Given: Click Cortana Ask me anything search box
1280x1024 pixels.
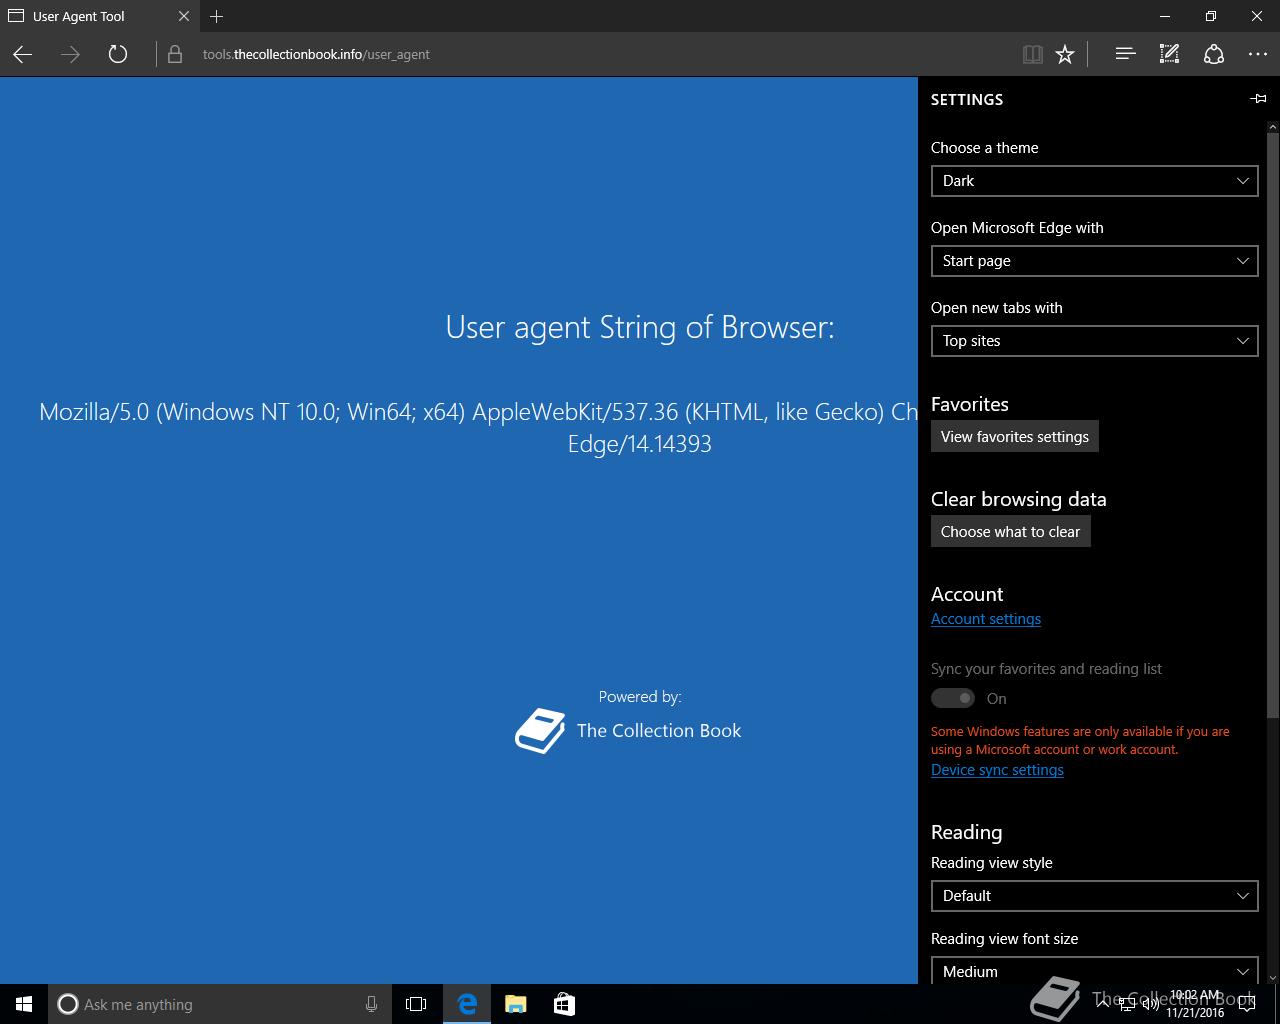Looking at the screenshot, I should coord(218,1004).
